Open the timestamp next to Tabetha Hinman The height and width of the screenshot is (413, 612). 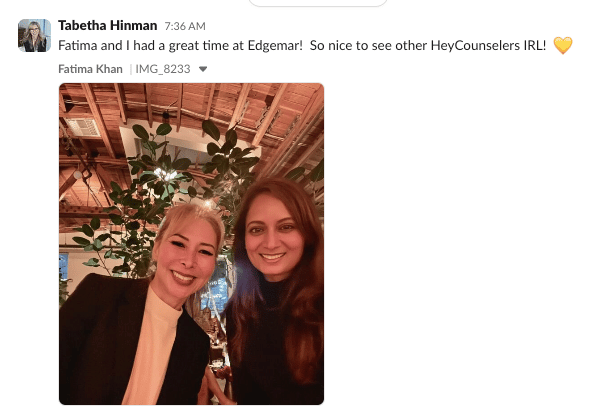coord(185,26)
